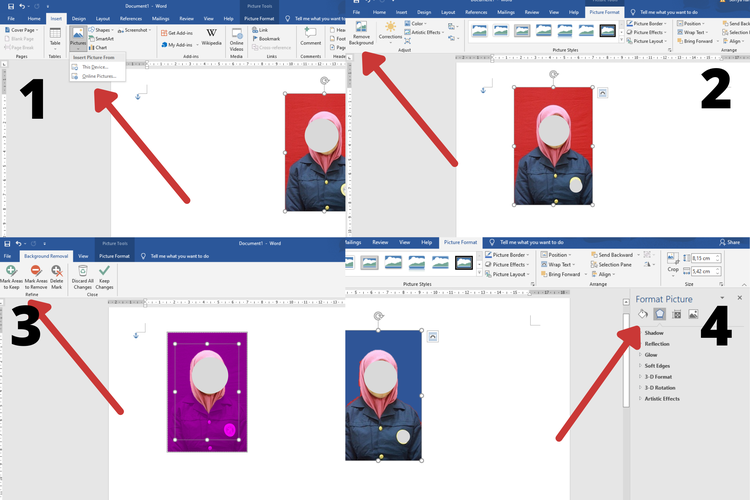Open Effects pentagon tab in Format Picture pane
This screenshot has height=500, width=750.
[660, 314]
